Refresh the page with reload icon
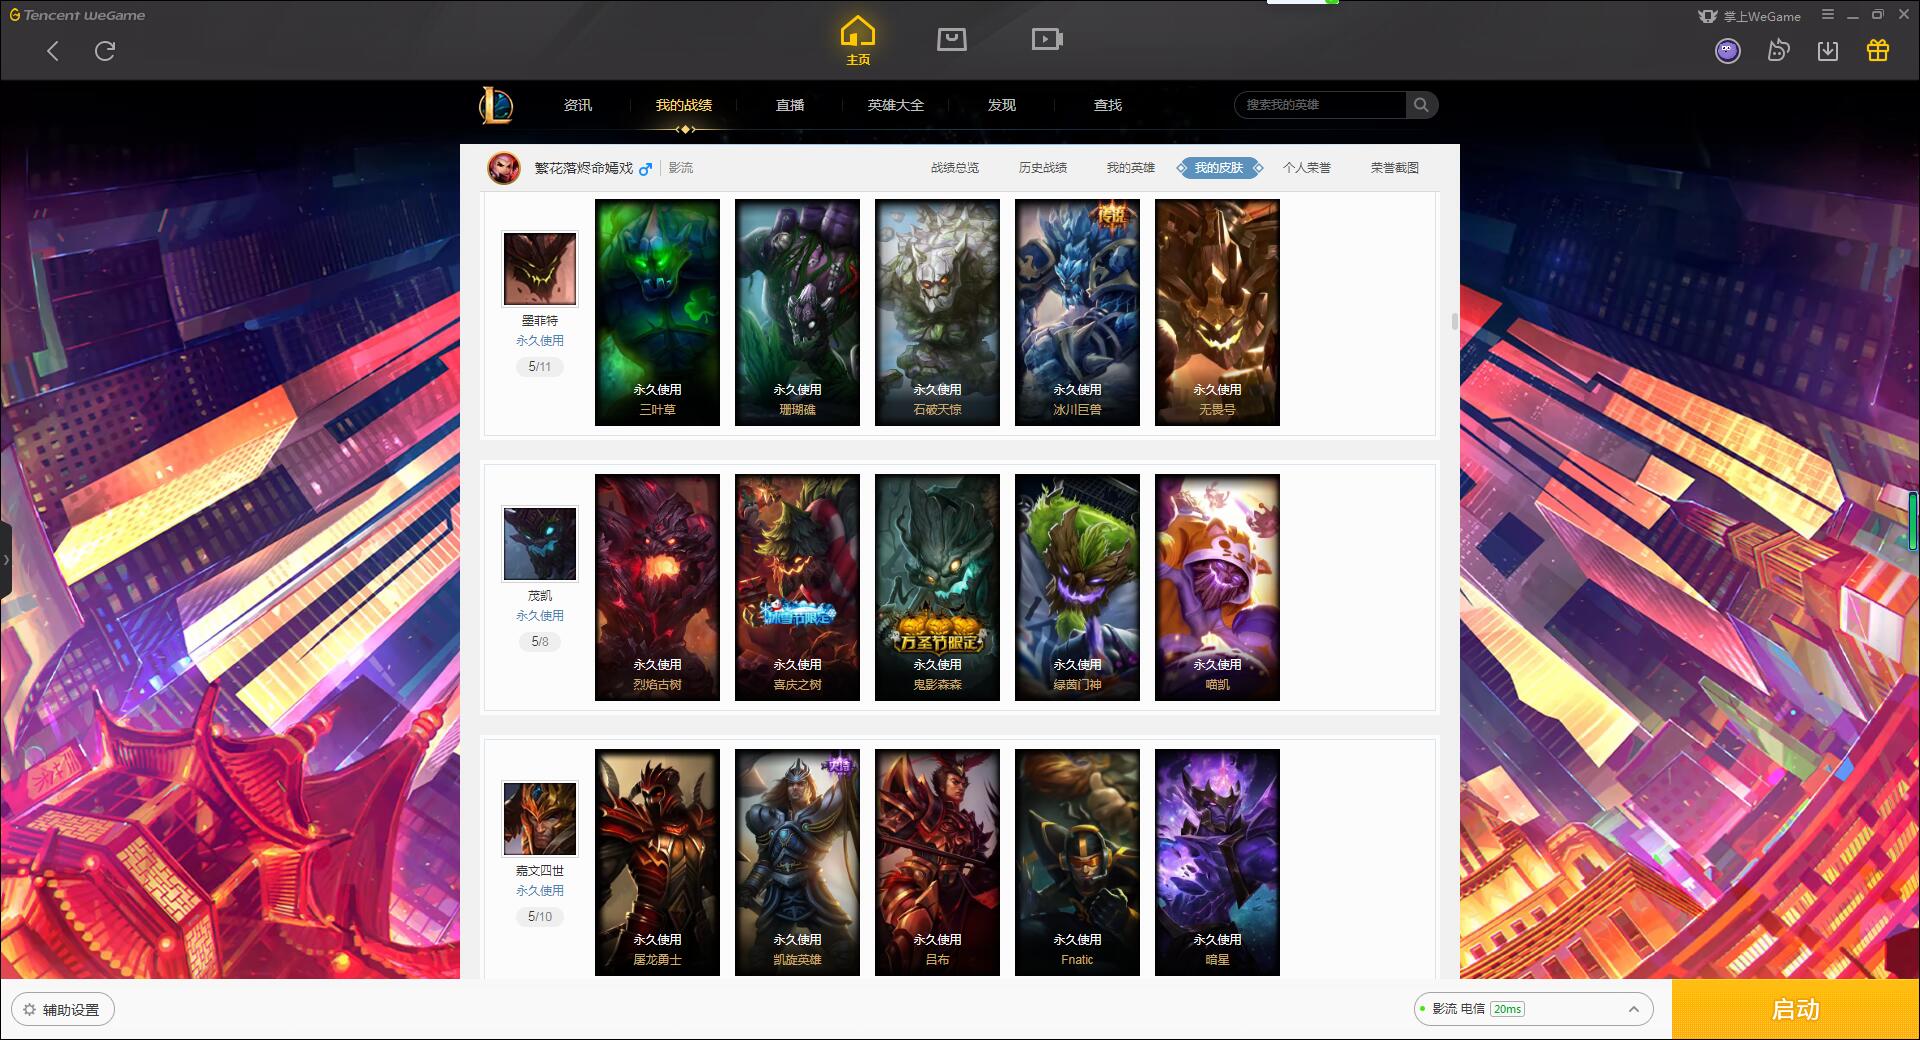 (105, 51)
